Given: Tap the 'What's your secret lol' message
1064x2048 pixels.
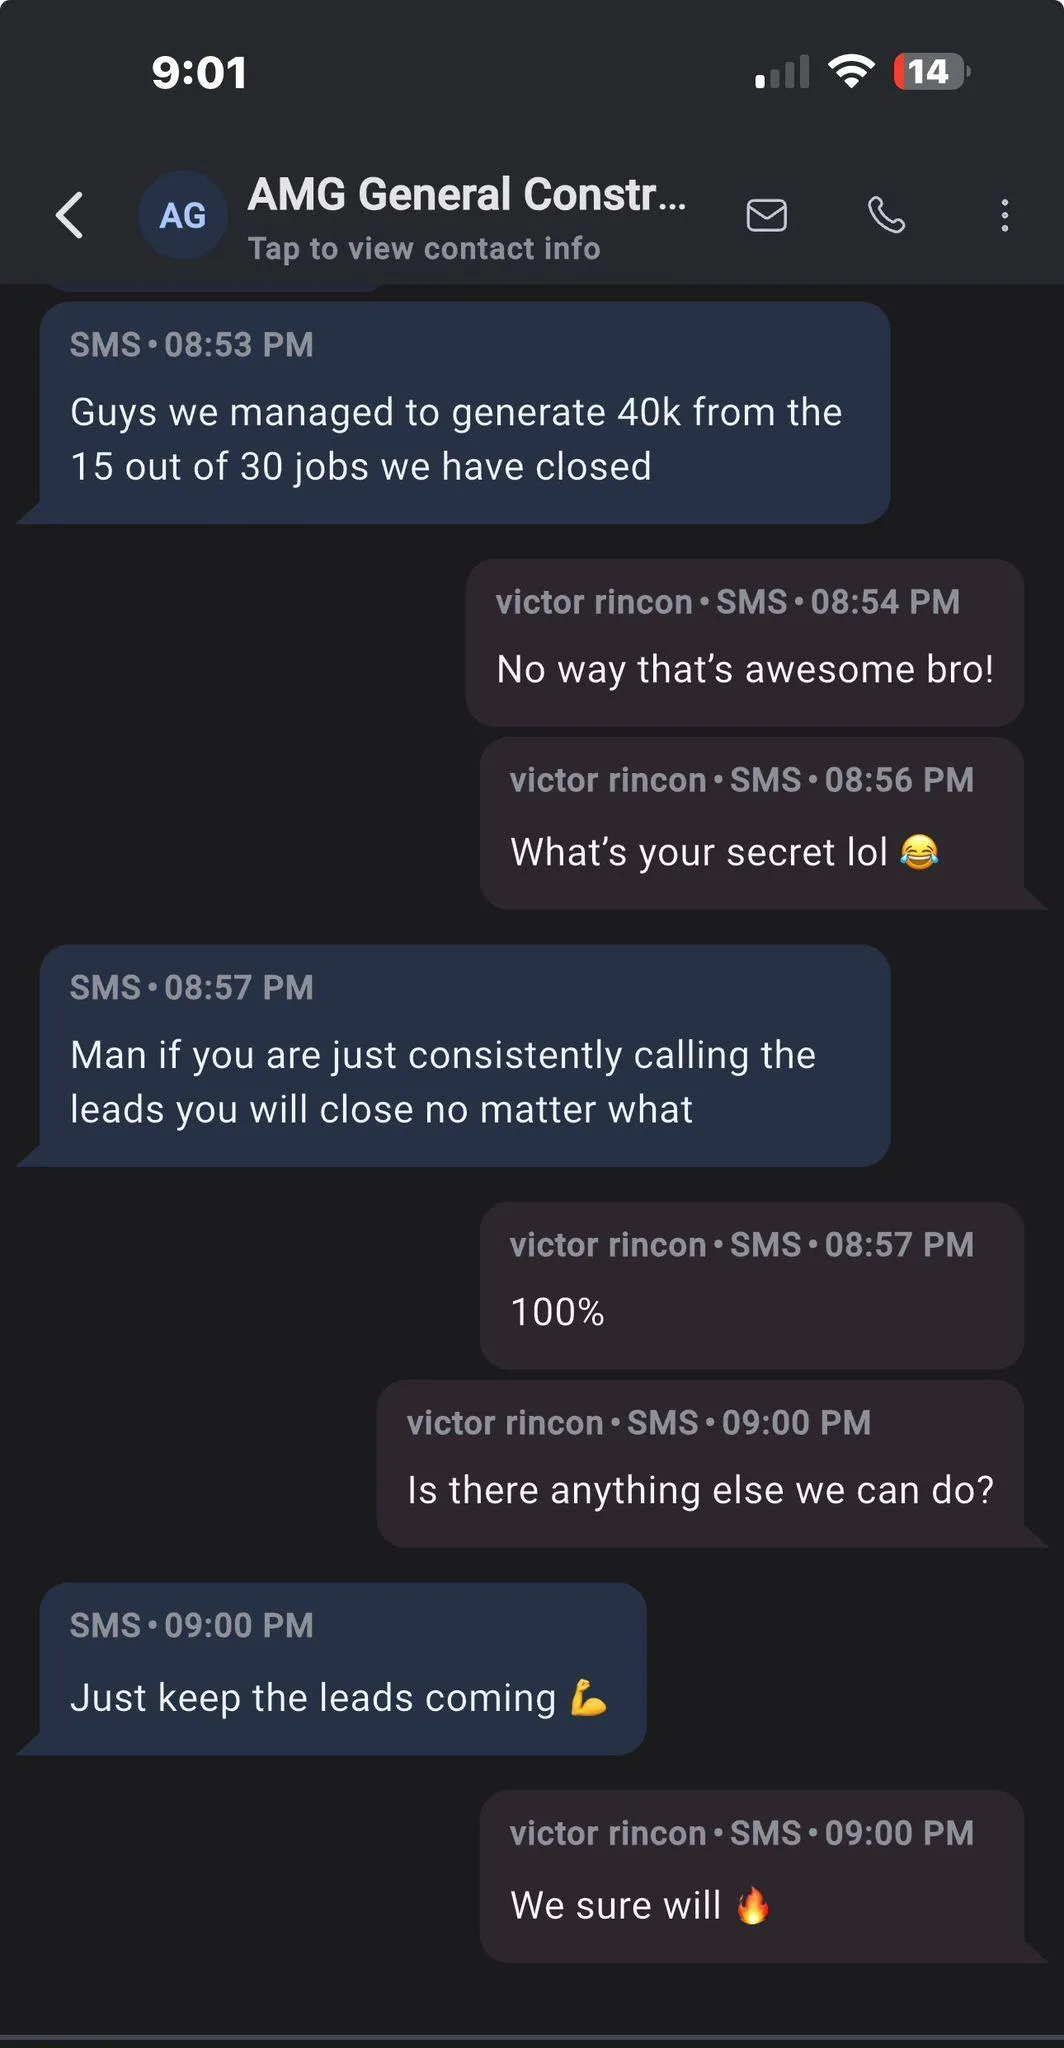Looking at the screenshot, I should coord(752,823).
